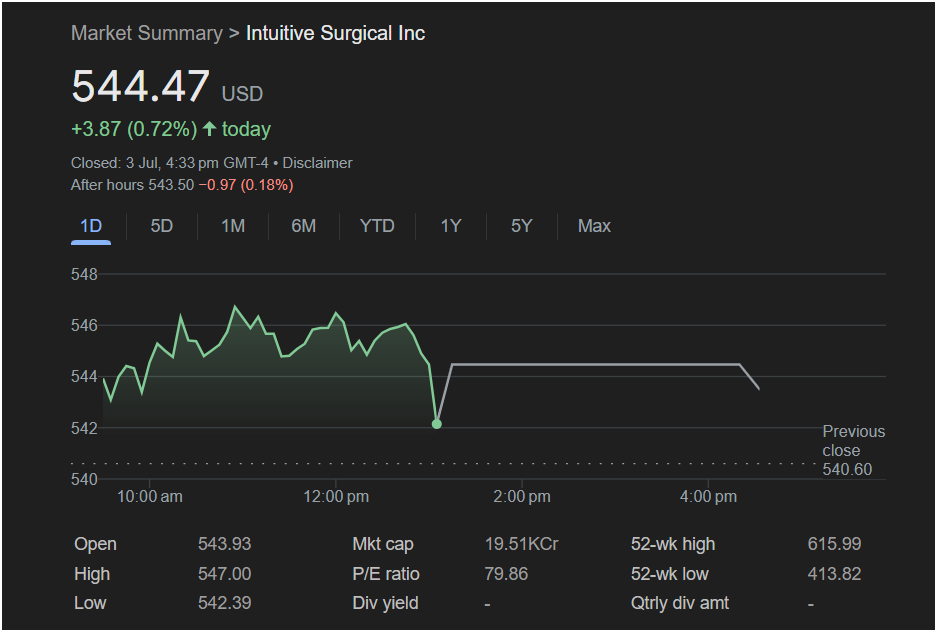Click the USD currency label
The width and height of the screenshot is (937, 632).
point(242,94)
